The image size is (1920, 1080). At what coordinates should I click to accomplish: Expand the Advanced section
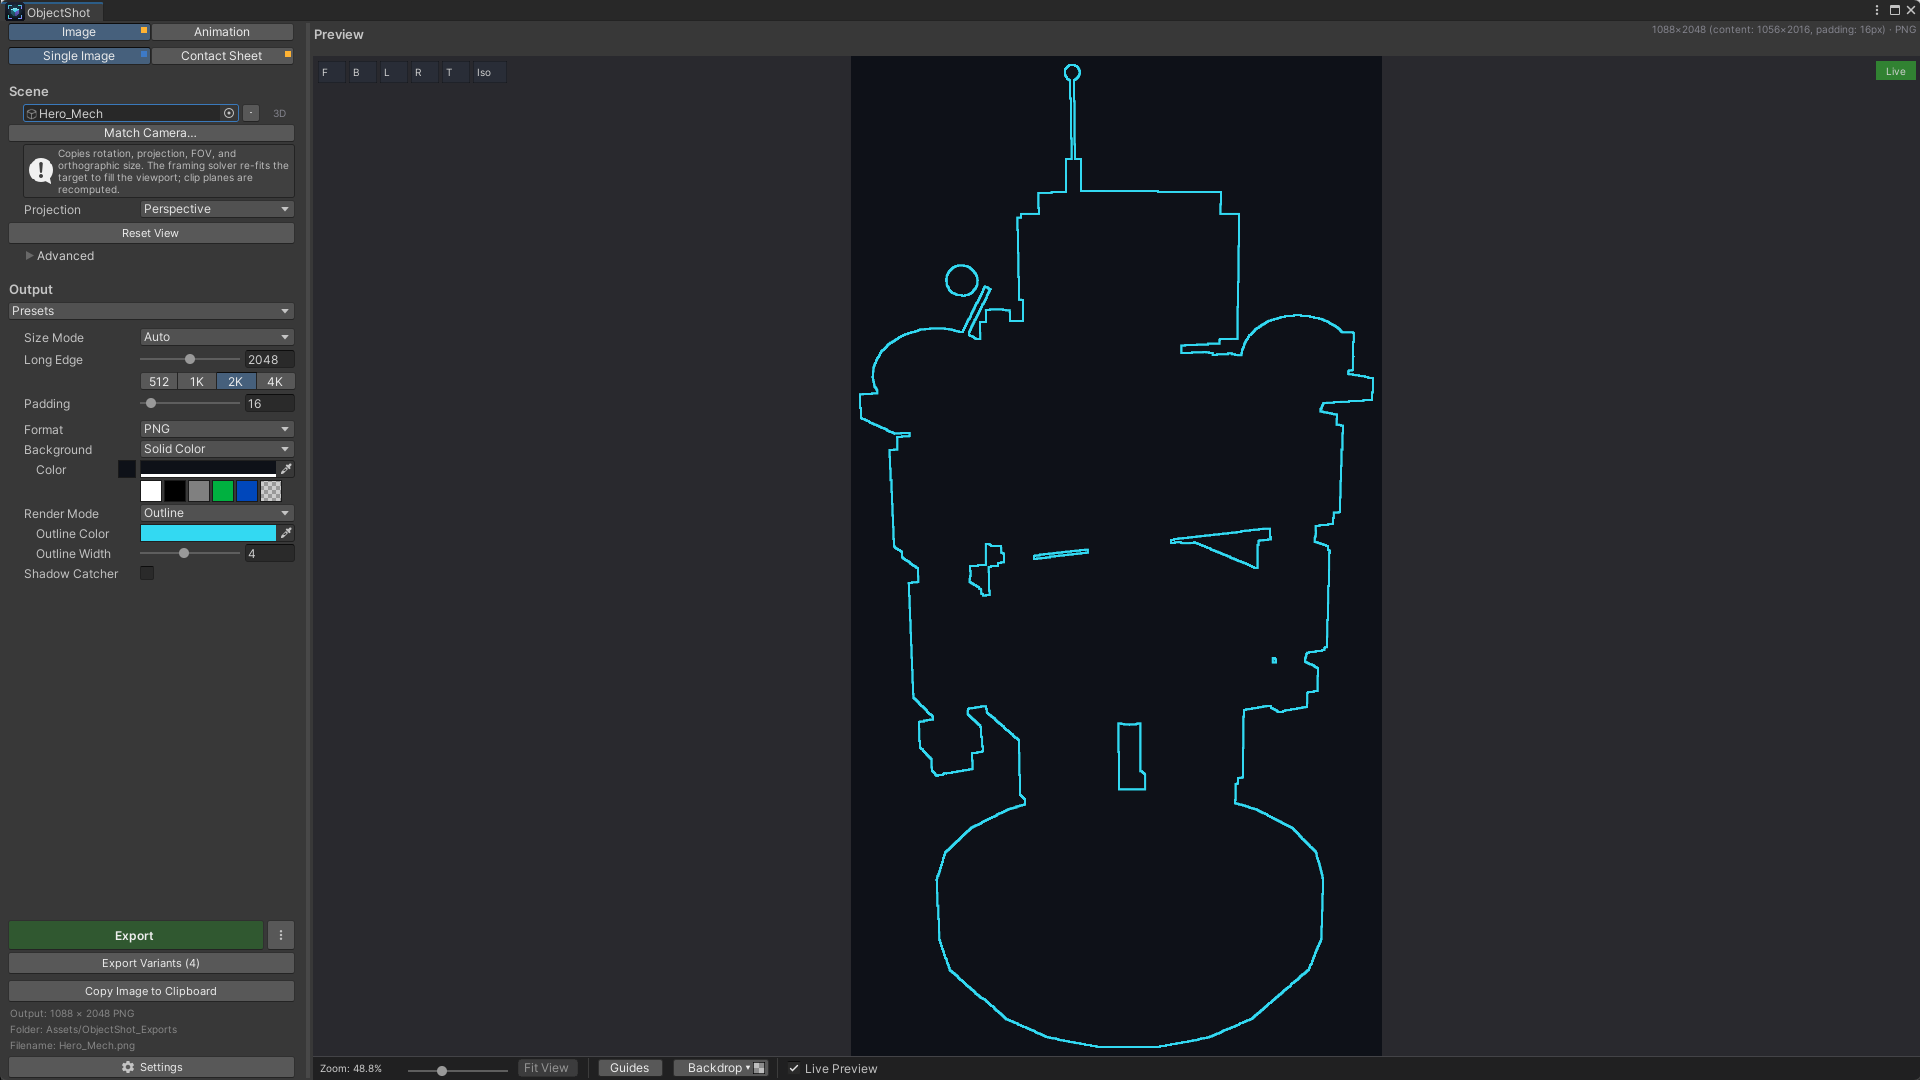pyautogui.click(x=59, y=256)
